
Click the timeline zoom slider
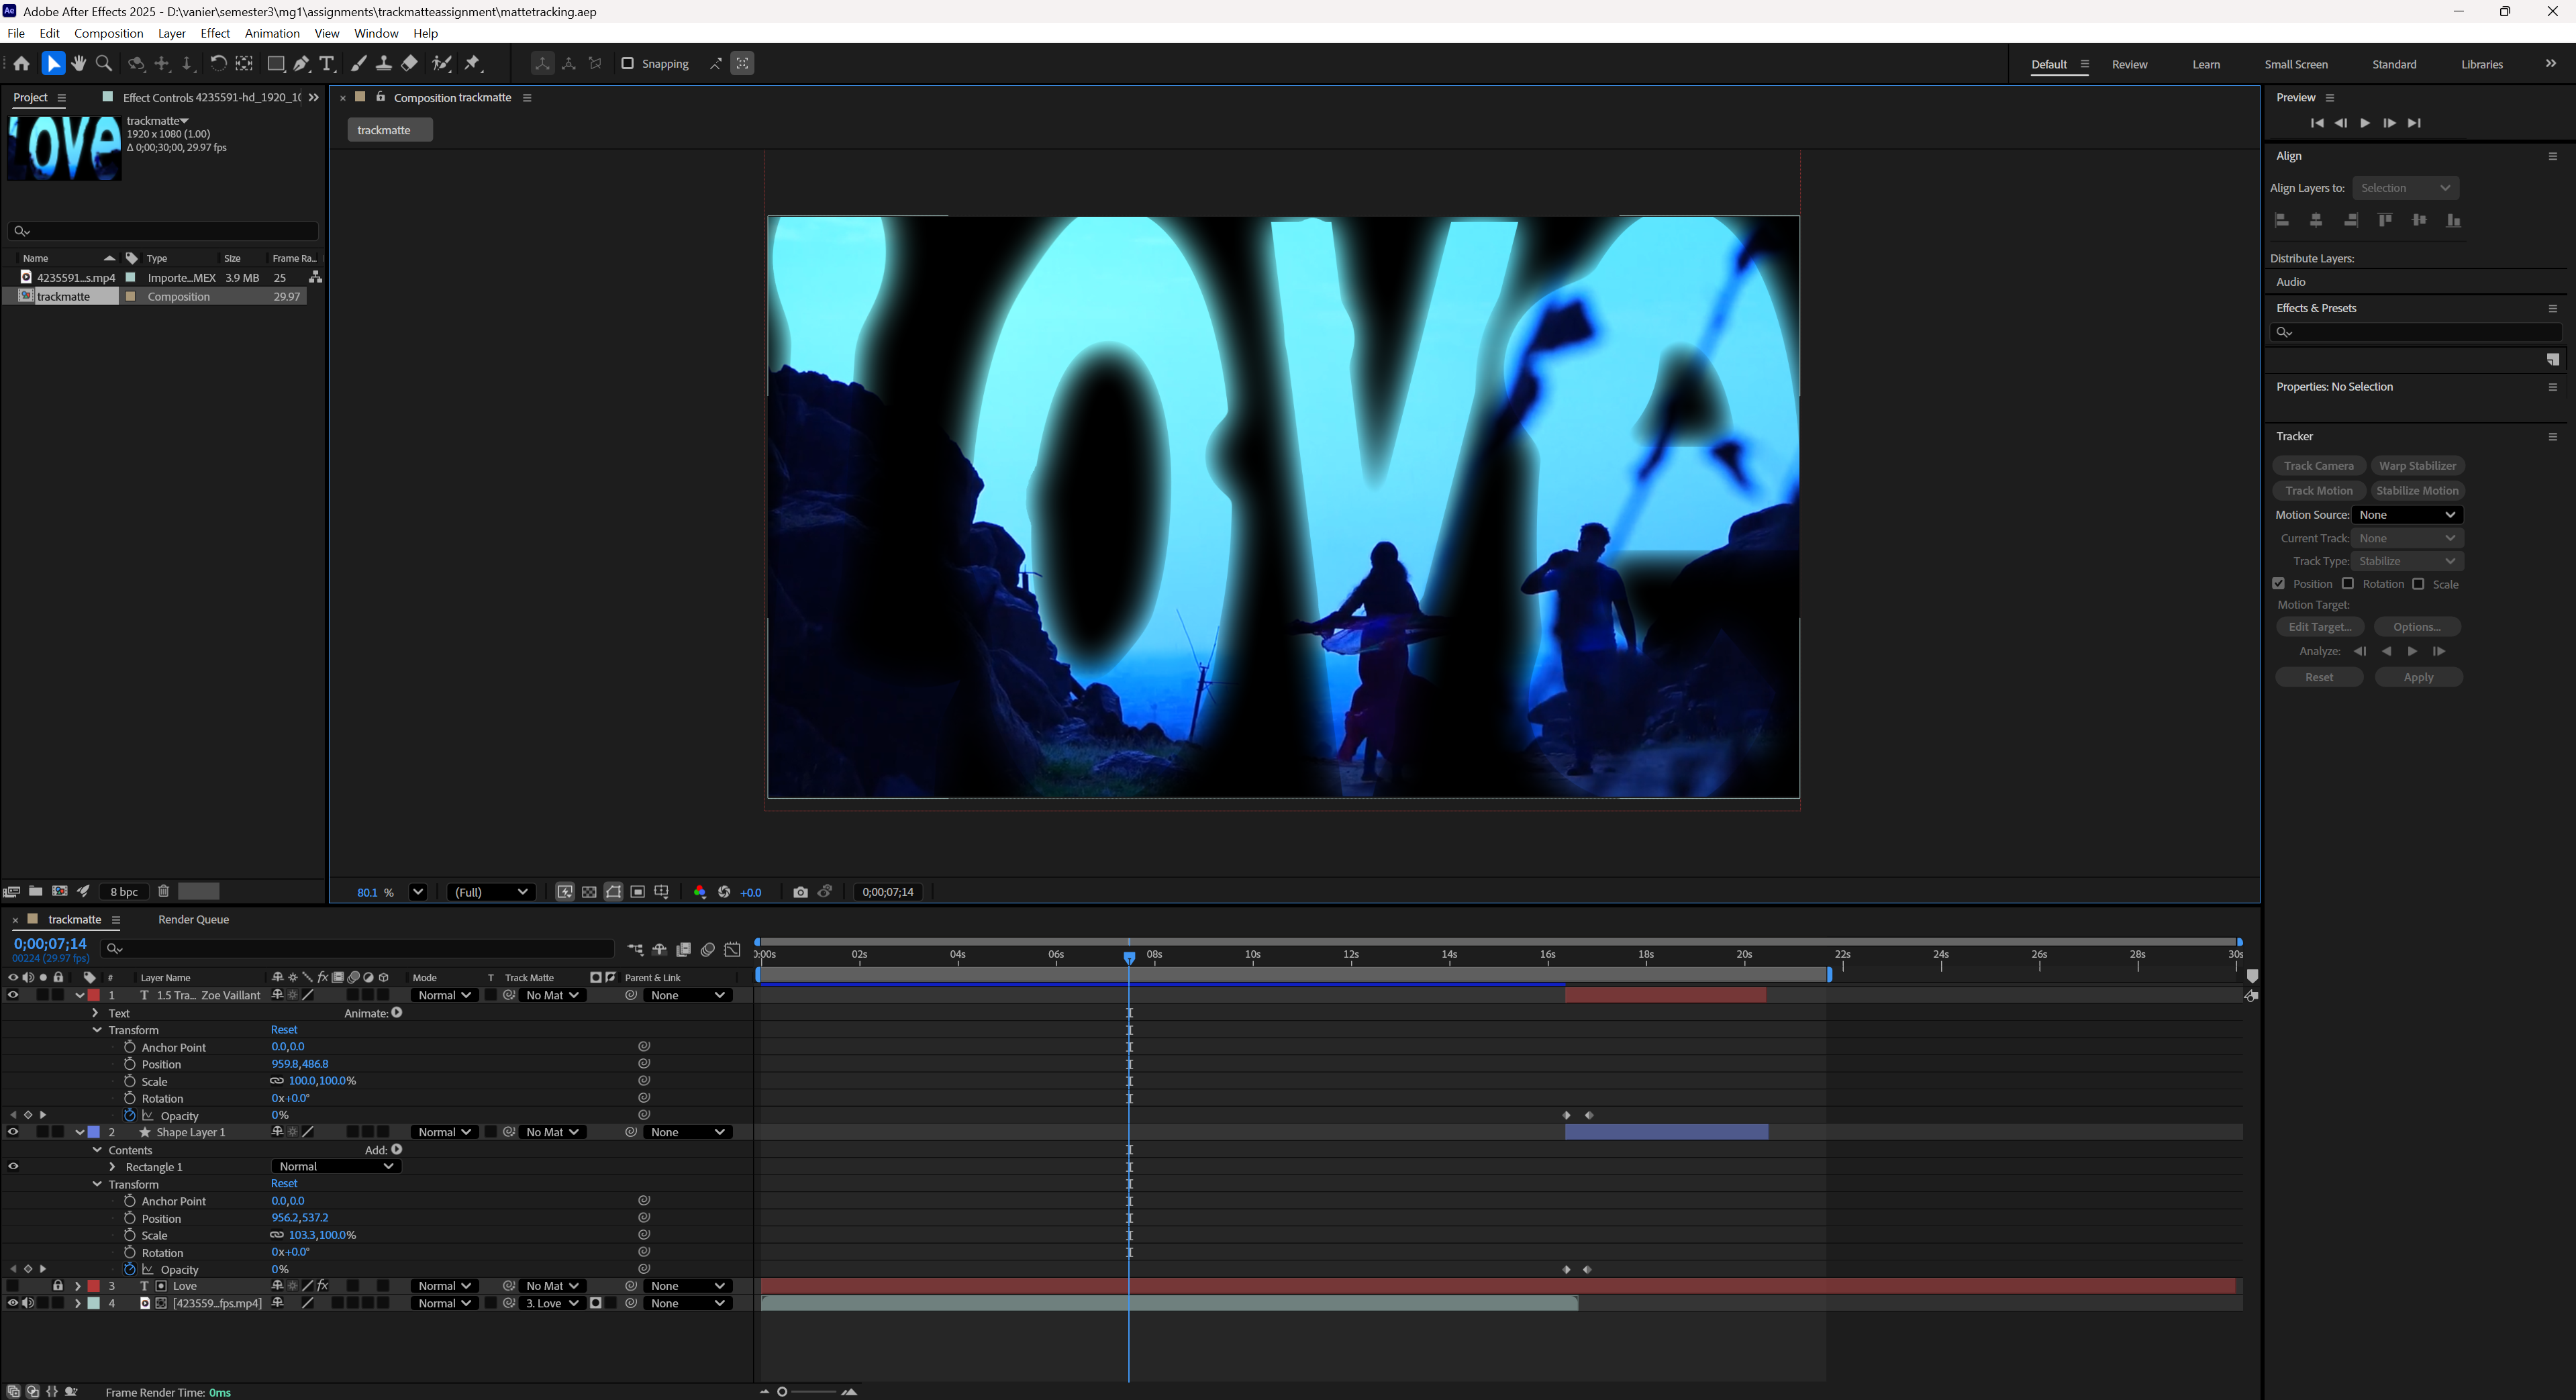click(x=806, y=1391)
